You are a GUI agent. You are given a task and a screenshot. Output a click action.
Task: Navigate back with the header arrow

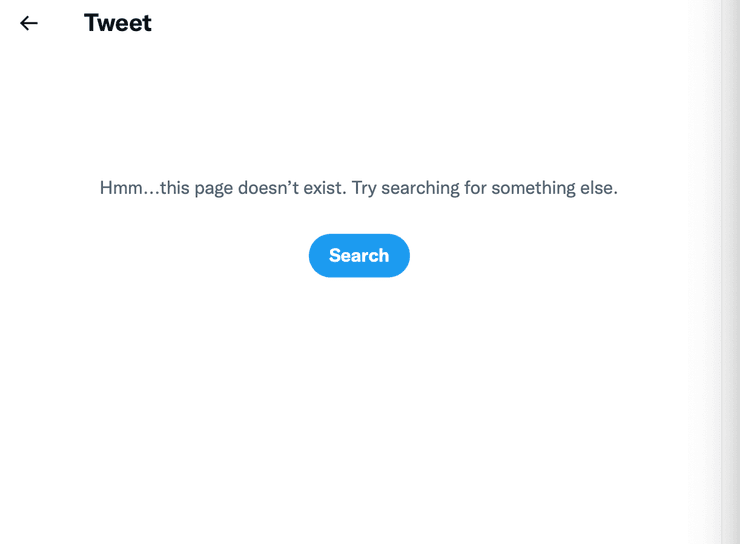(x=29, y=23)
